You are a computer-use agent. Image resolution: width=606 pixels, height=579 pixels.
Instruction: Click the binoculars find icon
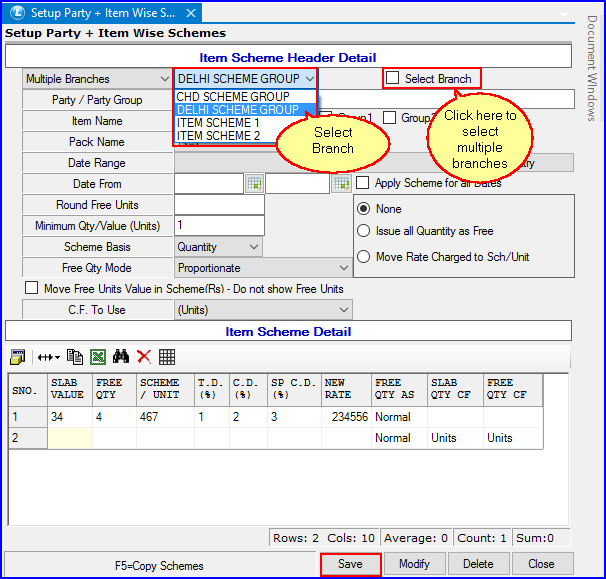[x=121, y=356]
